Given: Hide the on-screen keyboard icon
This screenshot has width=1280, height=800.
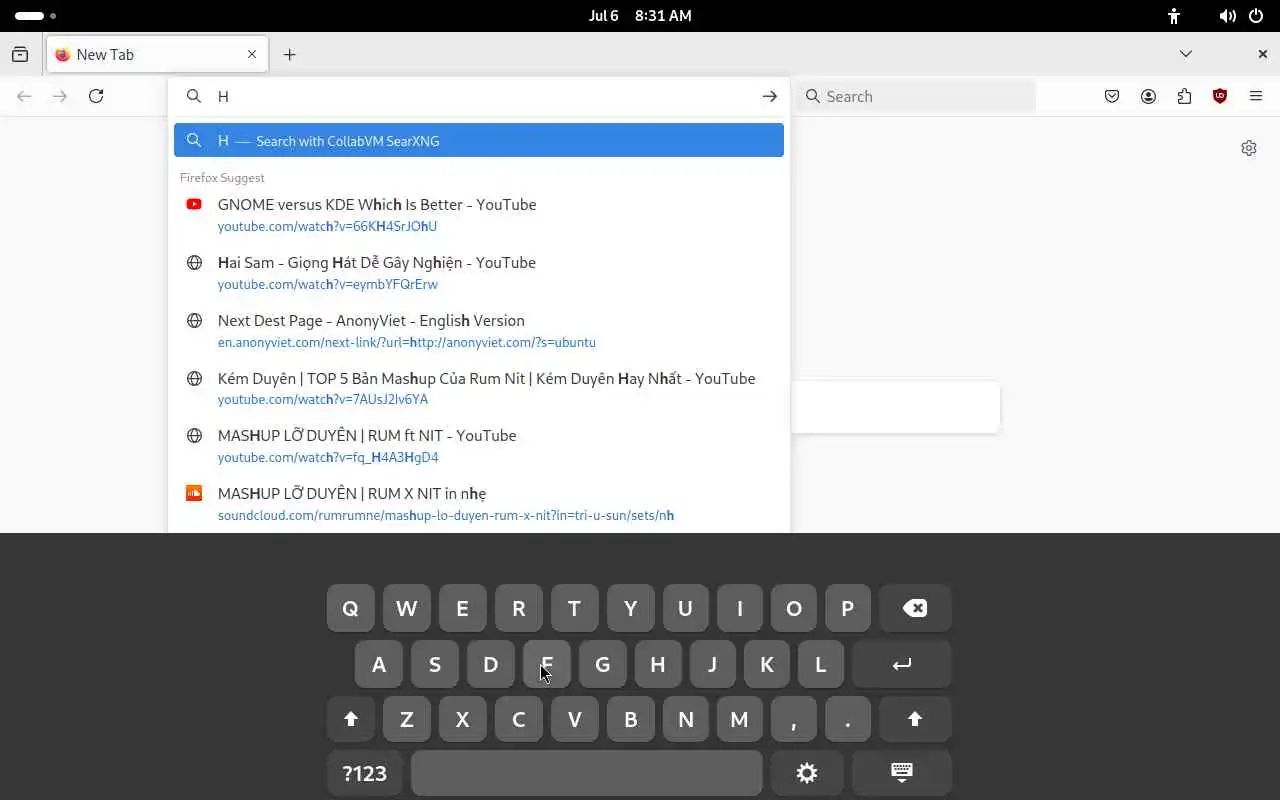Looking at the screenshot, I should 901,773.
